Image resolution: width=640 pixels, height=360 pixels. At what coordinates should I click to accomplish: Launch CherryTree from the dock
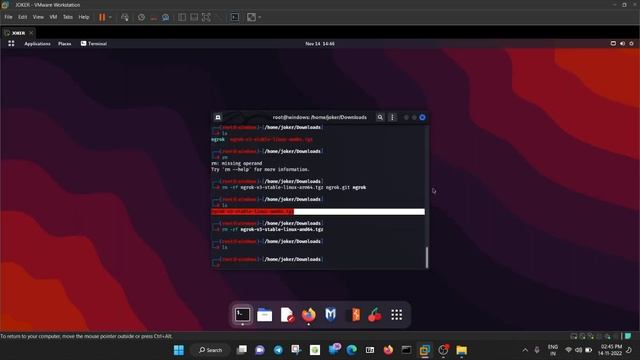(x=375, y=315)
